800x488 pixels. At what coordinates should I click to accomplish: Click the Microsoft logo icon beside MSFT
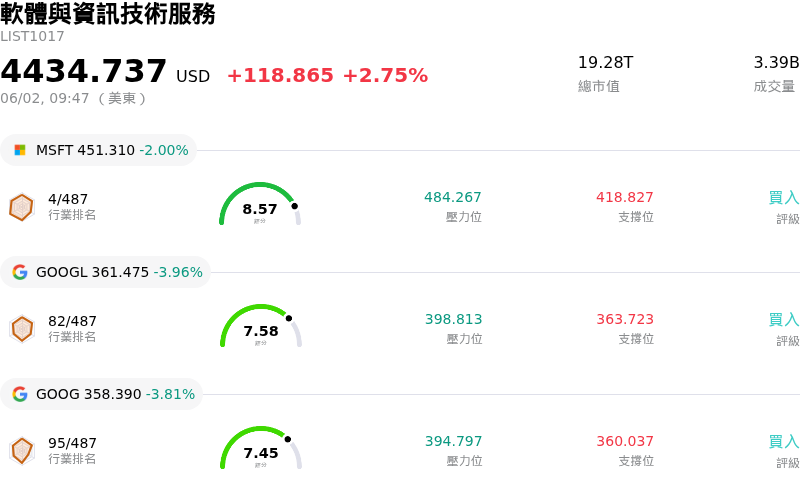pyautogui.click(x=20, y=150)
